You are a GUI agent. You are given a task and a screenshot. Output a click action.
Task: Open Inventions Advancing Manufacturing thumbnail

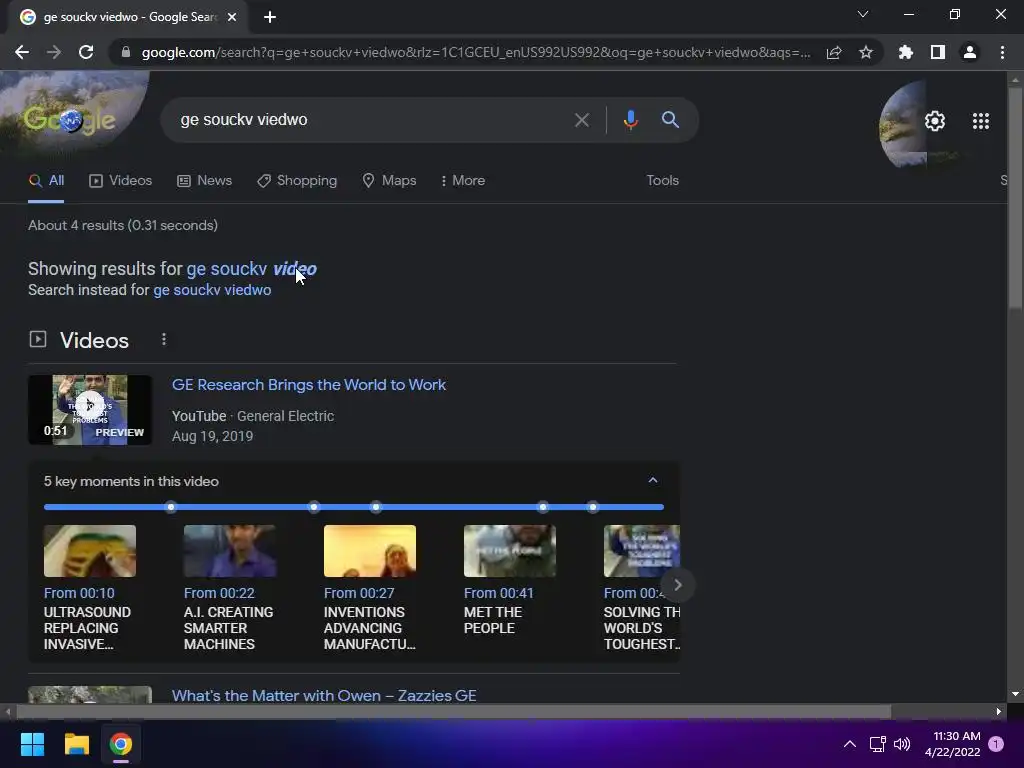370,551
